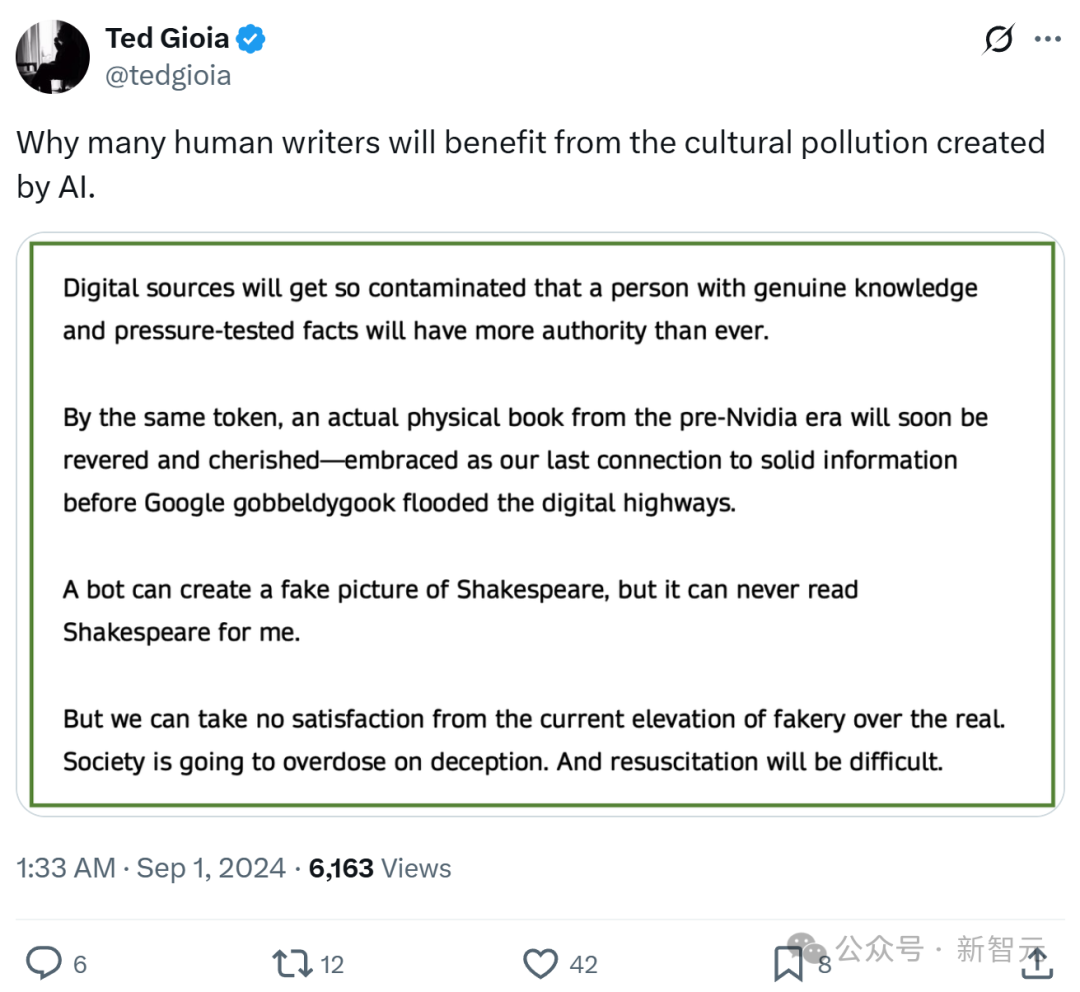This screenshot has width=1080, height=992.
Task: Open the Grok slashed-circle icon
Action: [x=999, y=40]
